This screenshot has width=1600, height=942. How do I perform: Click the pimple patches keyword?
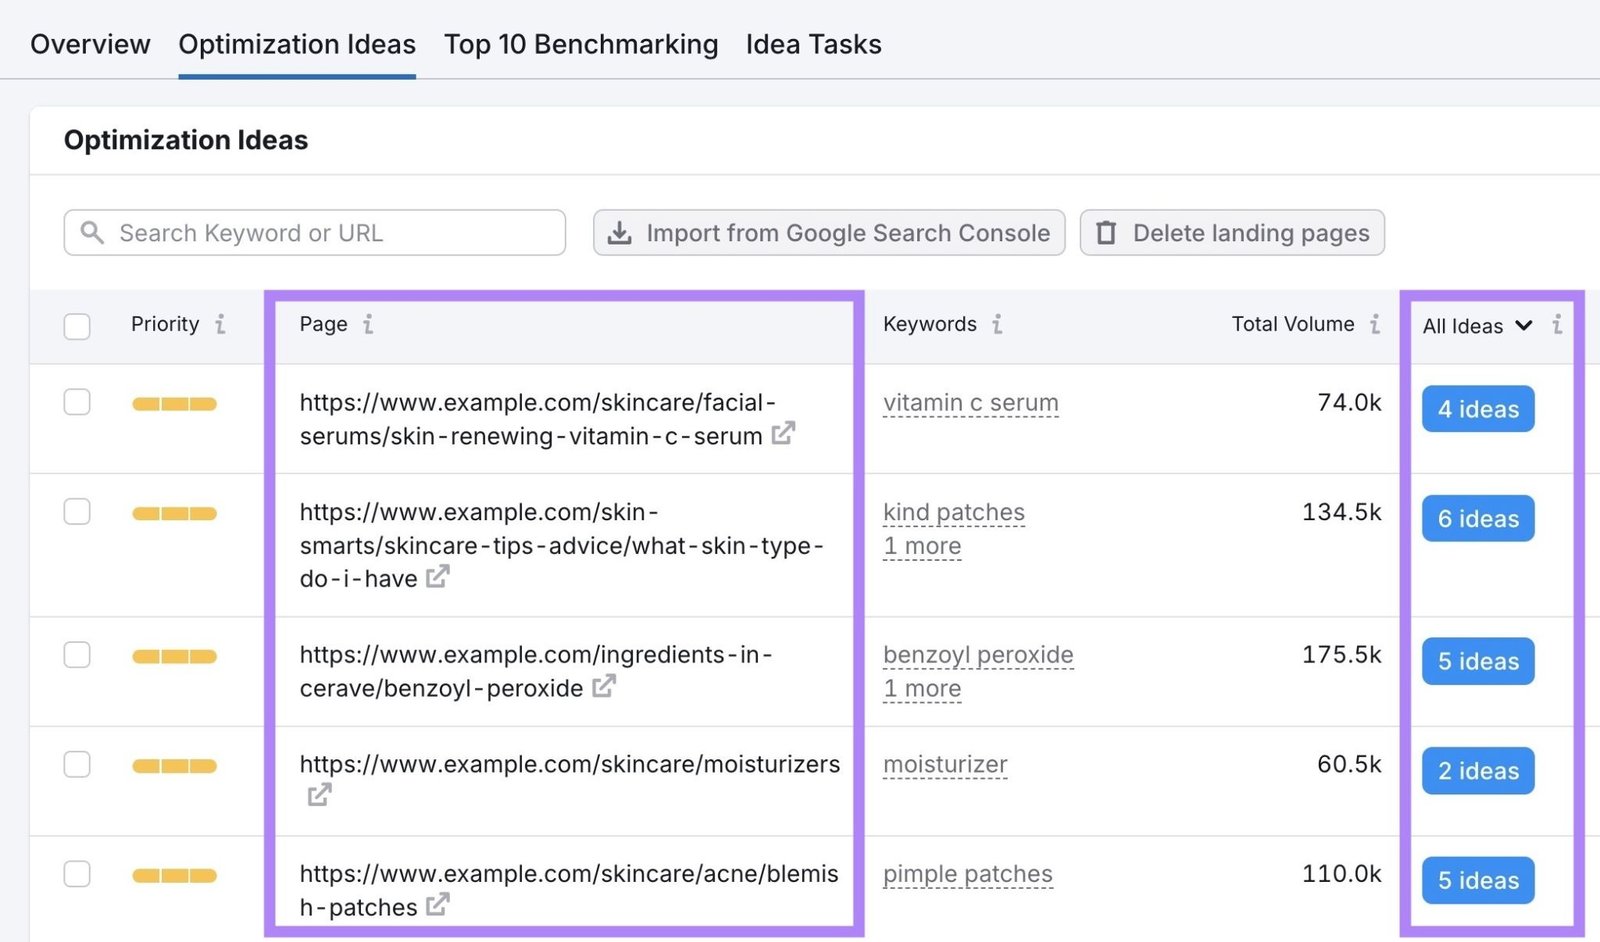point(967,875)
